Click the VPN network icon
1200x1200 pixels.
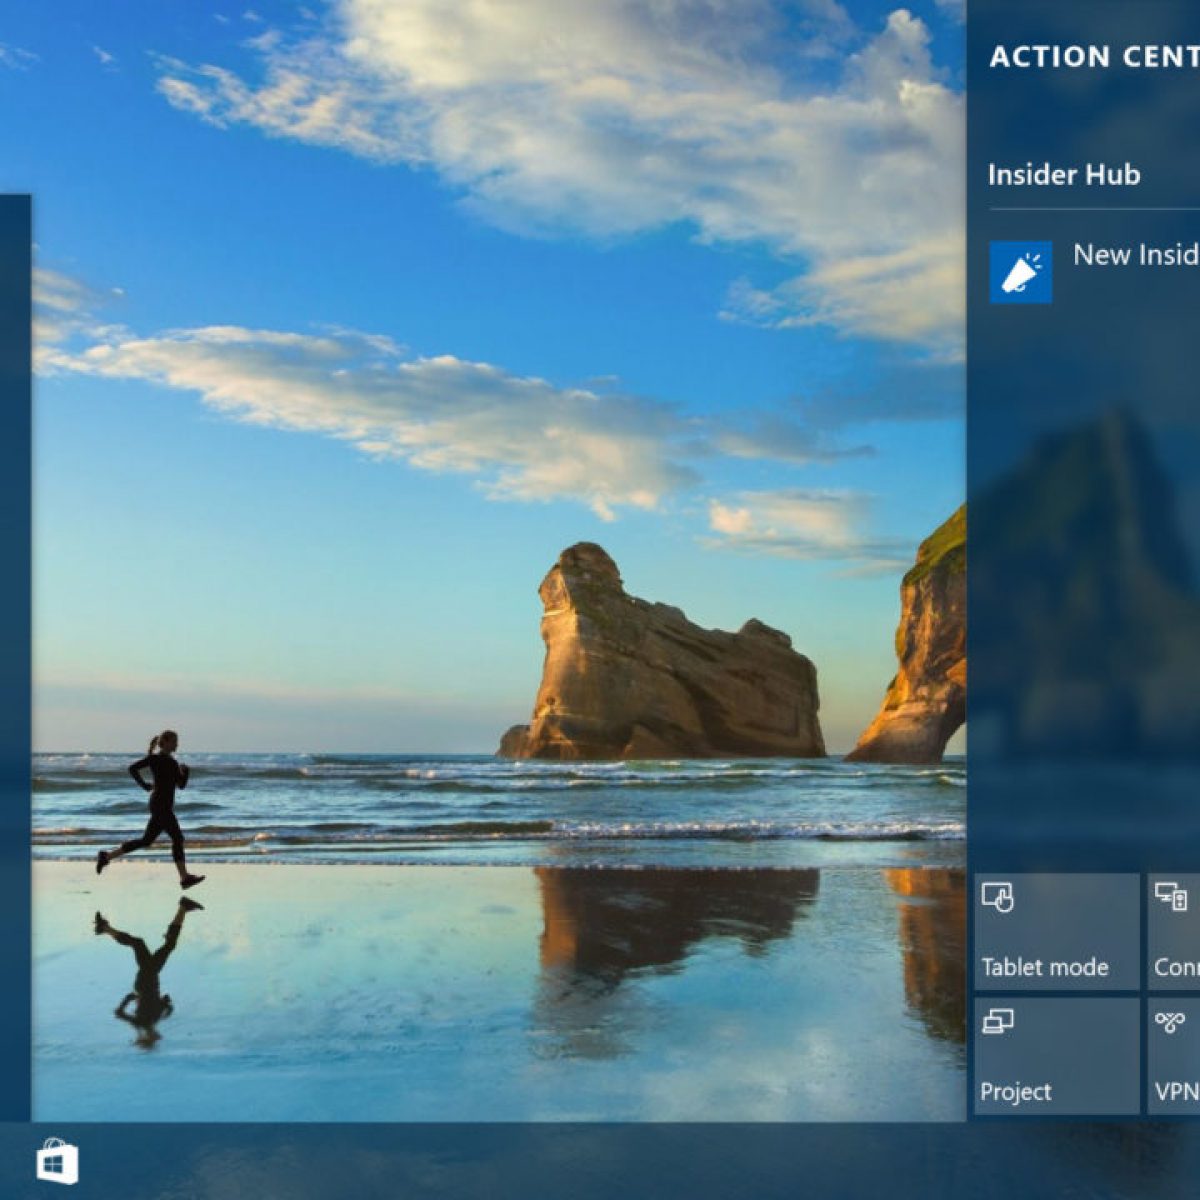1171,1022
